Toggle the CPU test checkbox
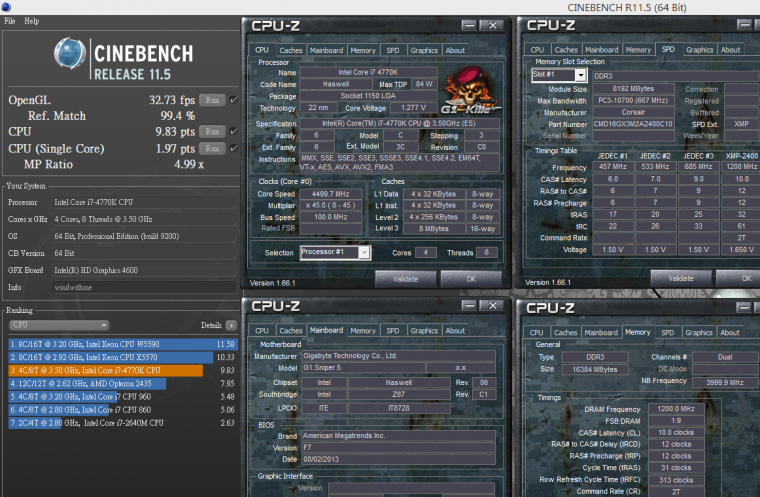Screen dimensions: 760x497 [x=234, y=131]
